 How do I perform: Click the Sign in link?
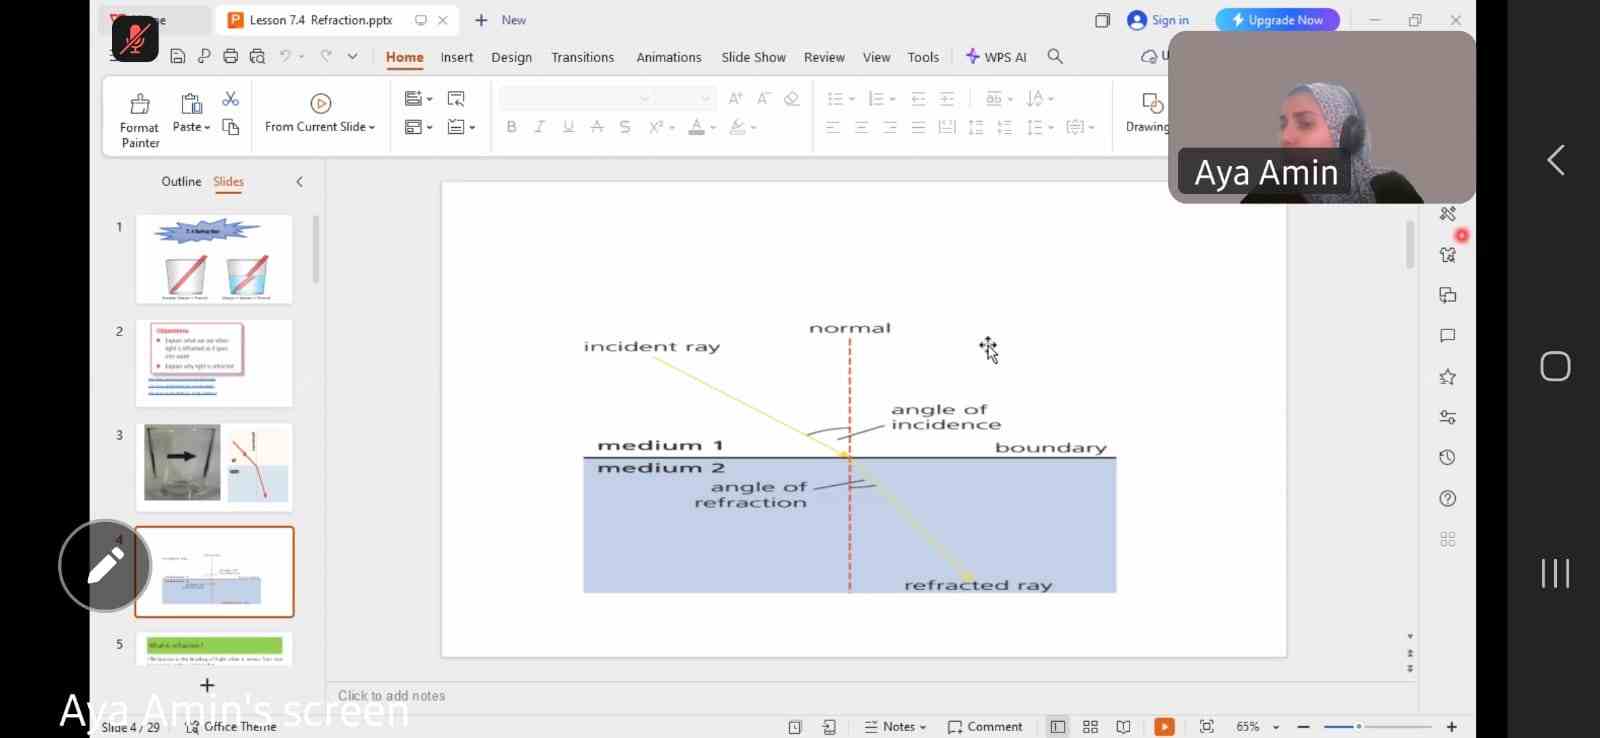[x=1169, y=20]
